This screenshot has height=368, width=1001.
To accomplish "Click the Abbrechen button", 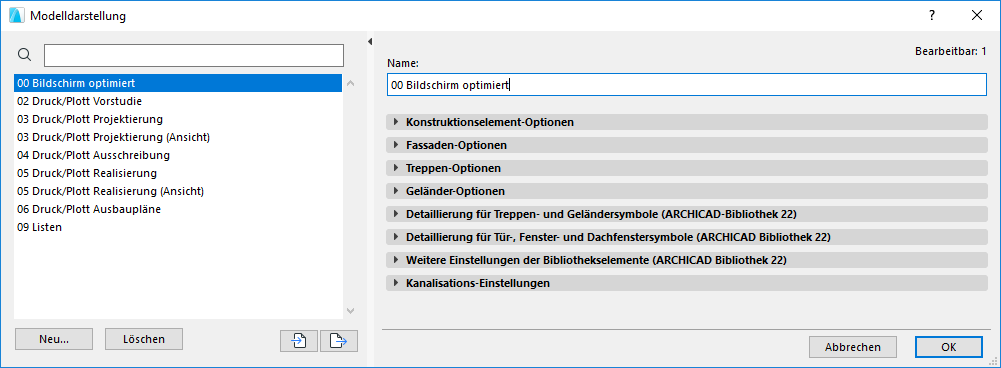I will (x=853, y=347).
